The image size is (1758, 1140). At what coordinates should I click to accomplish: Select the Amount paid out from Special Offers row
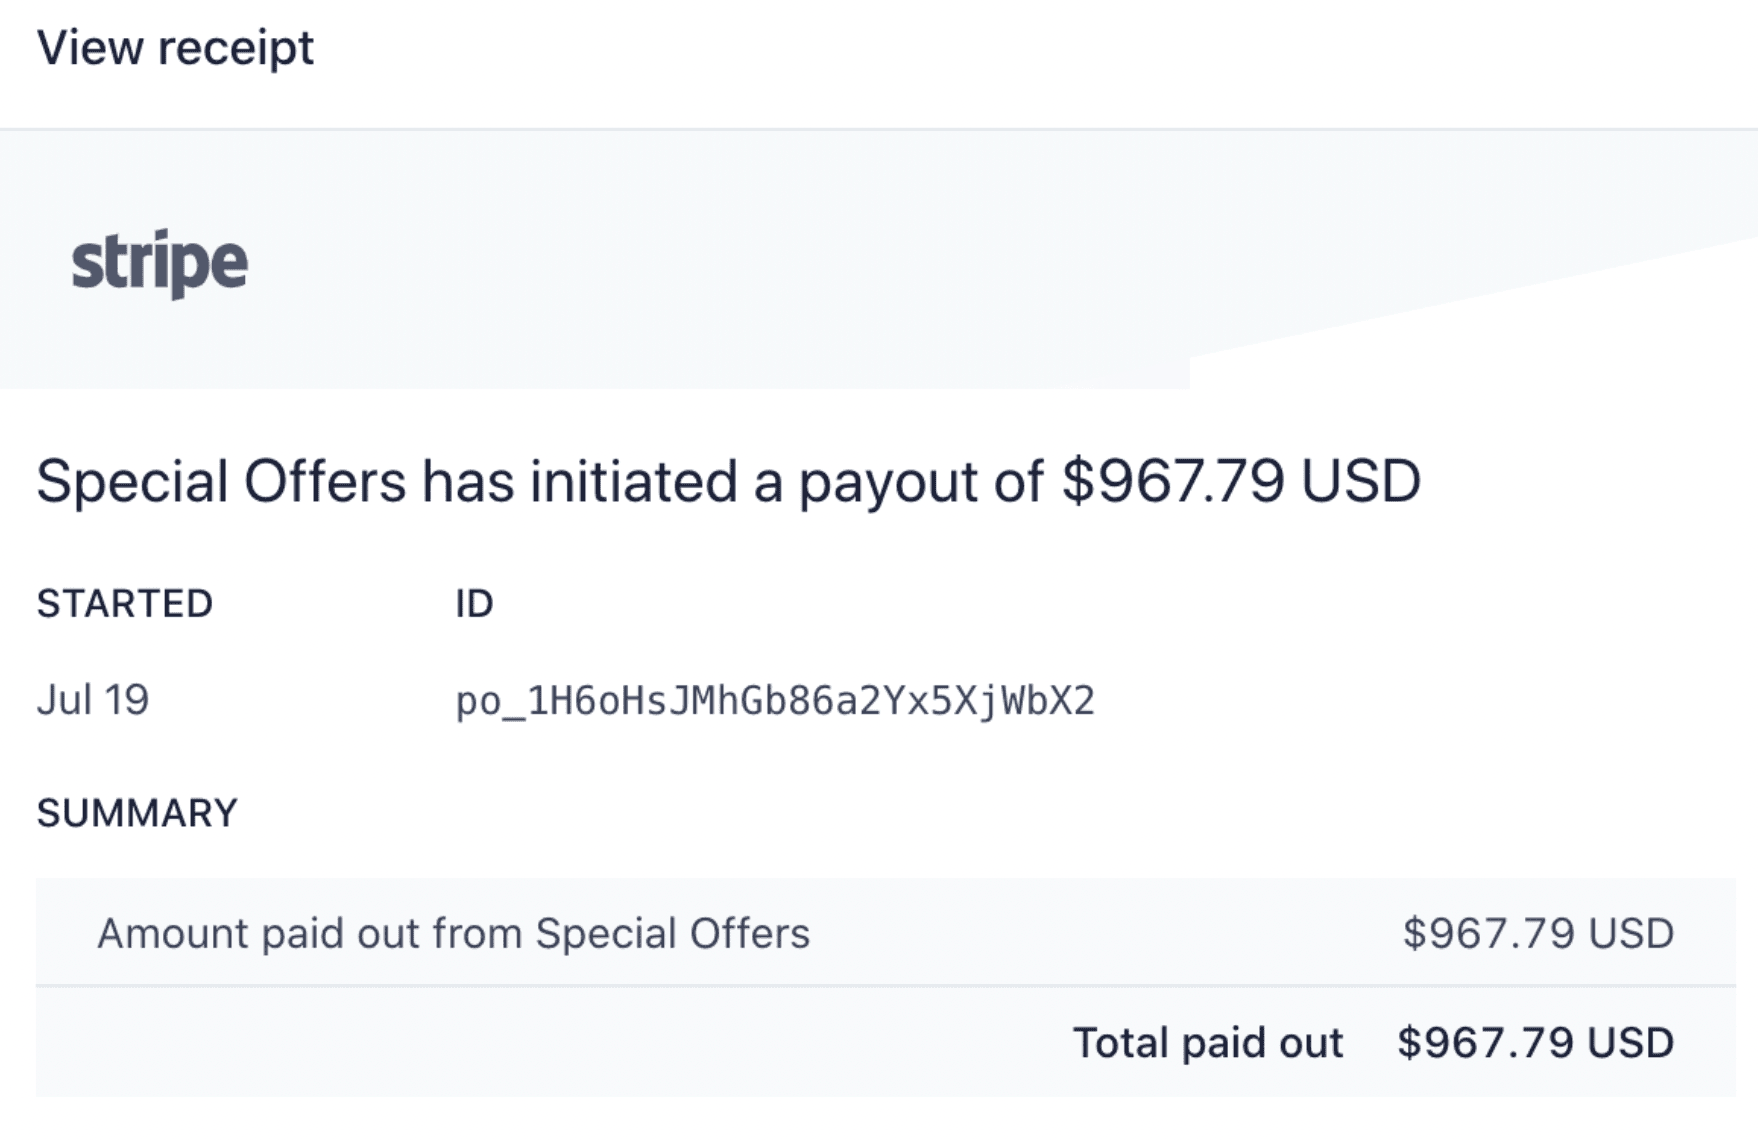[x=453, y=934]
